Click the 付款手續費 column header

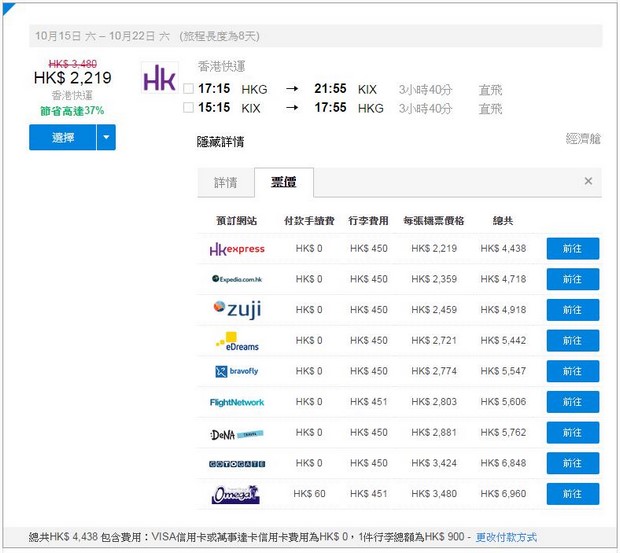[x=309, y=221]
